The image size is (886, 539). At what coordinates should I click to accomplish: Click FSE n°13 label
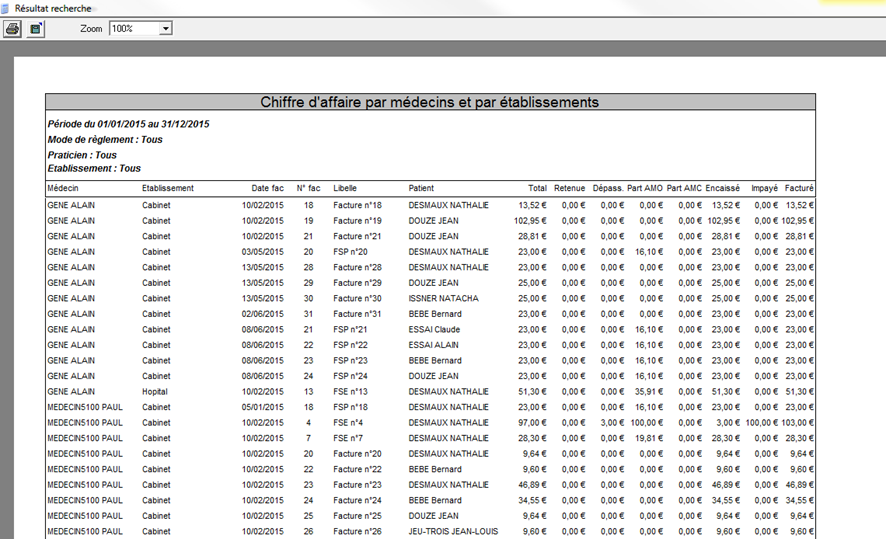[x=350, y=392]
